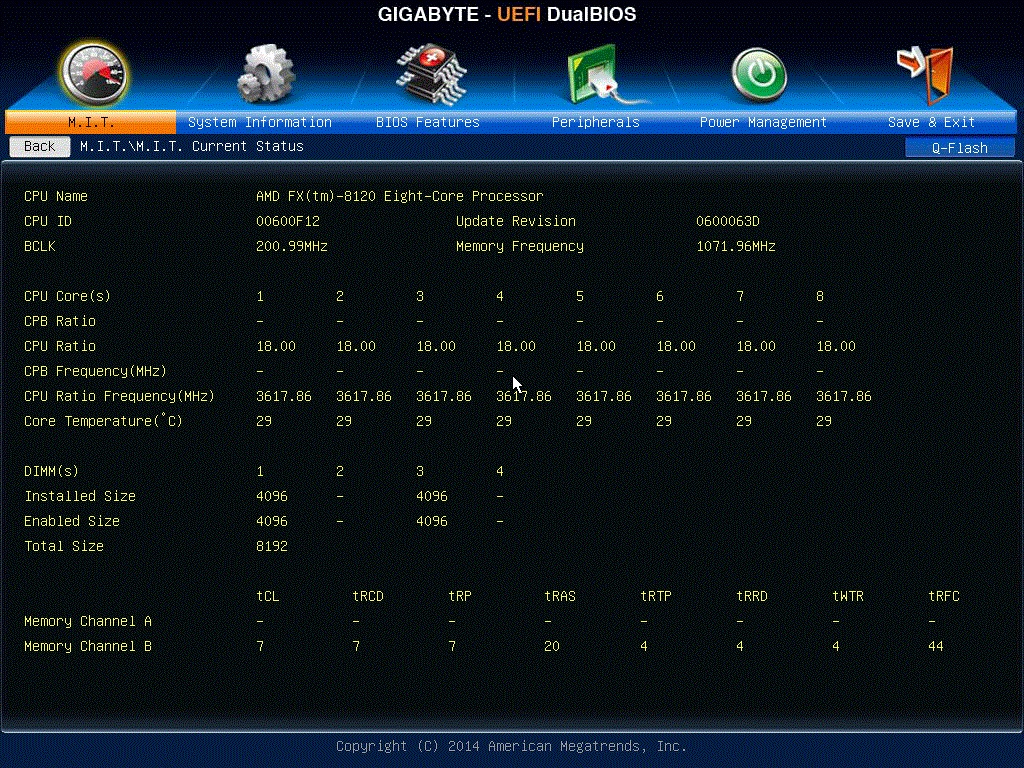Click the Power Management green power icon

click(x=759, y=74)
